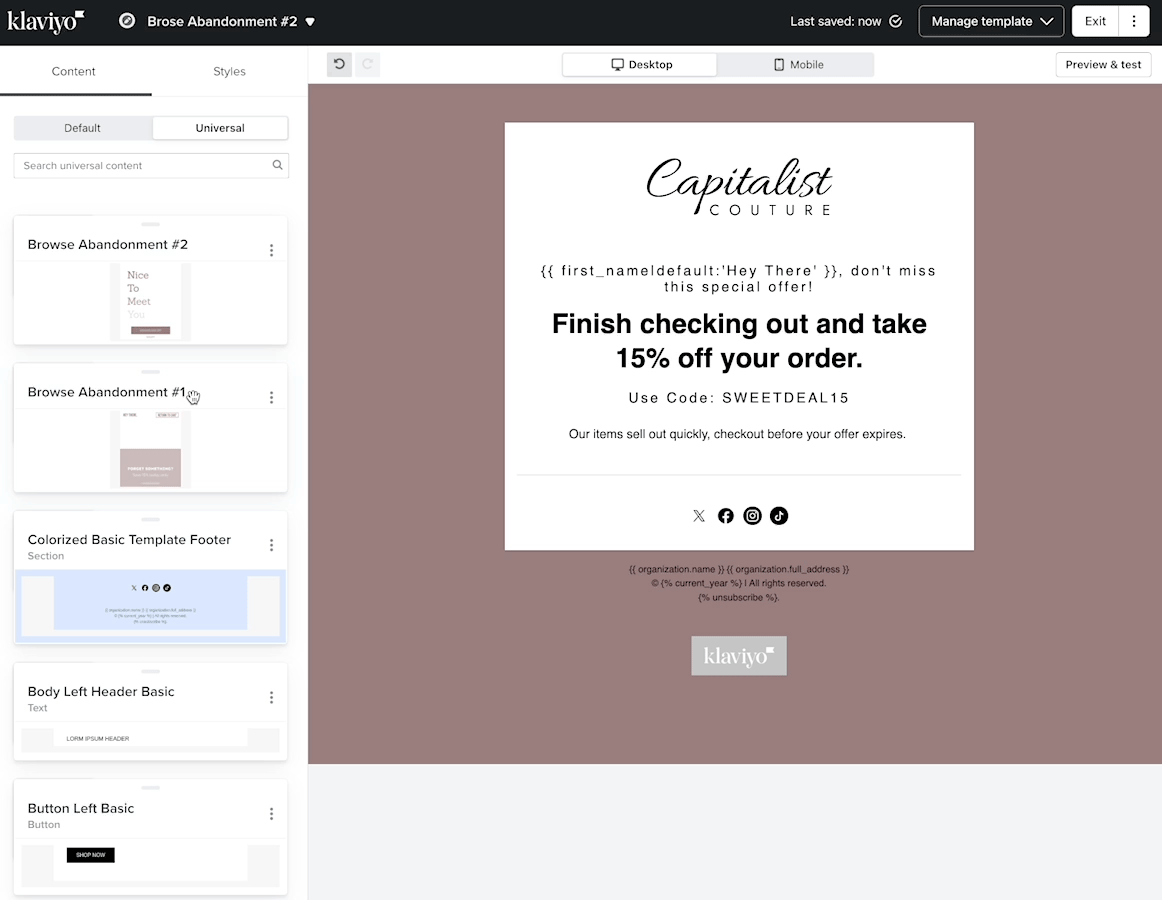Switch to Desktop preview mode

click(640, 64)
